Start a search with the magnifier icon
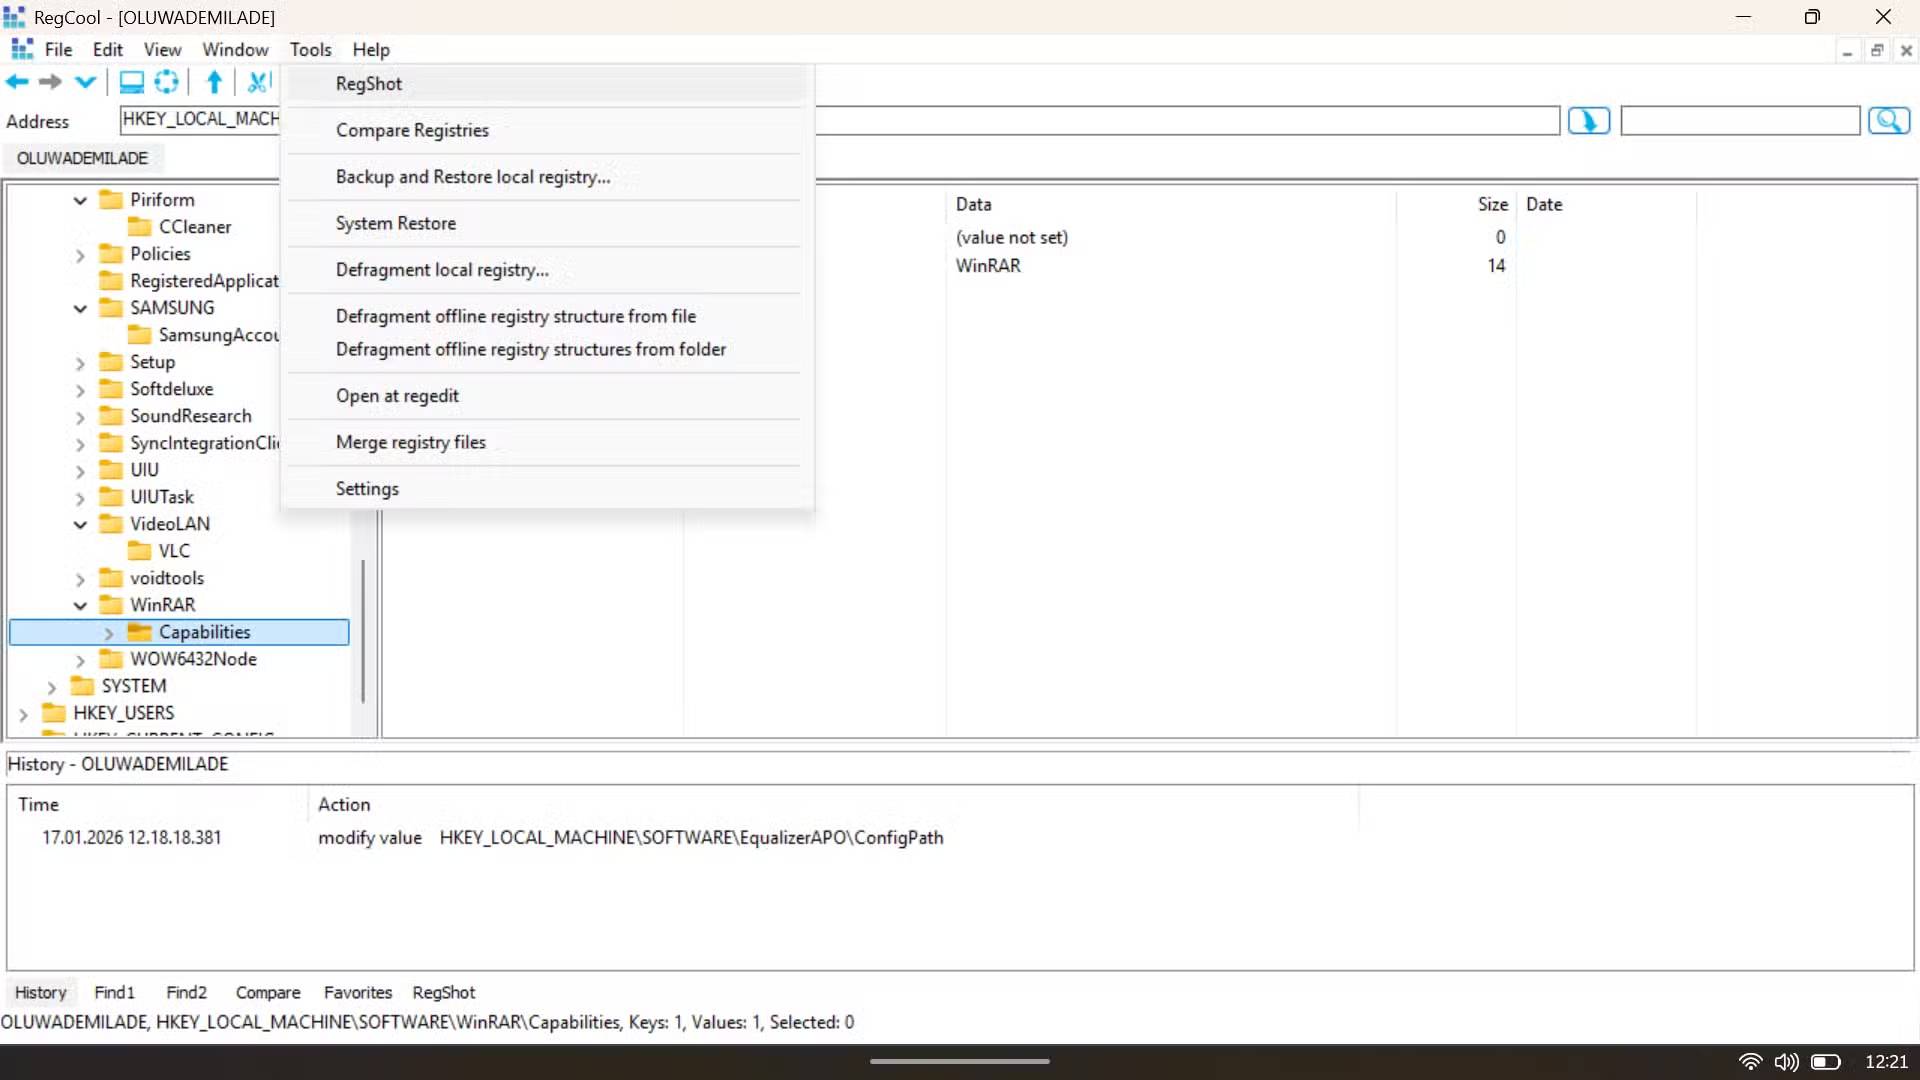 1889,120
